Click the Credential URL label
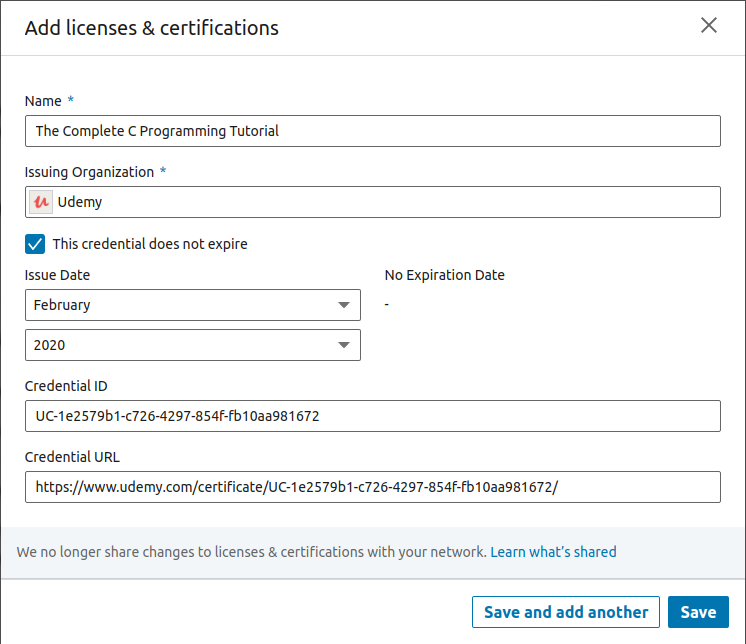 pos(72,457)
